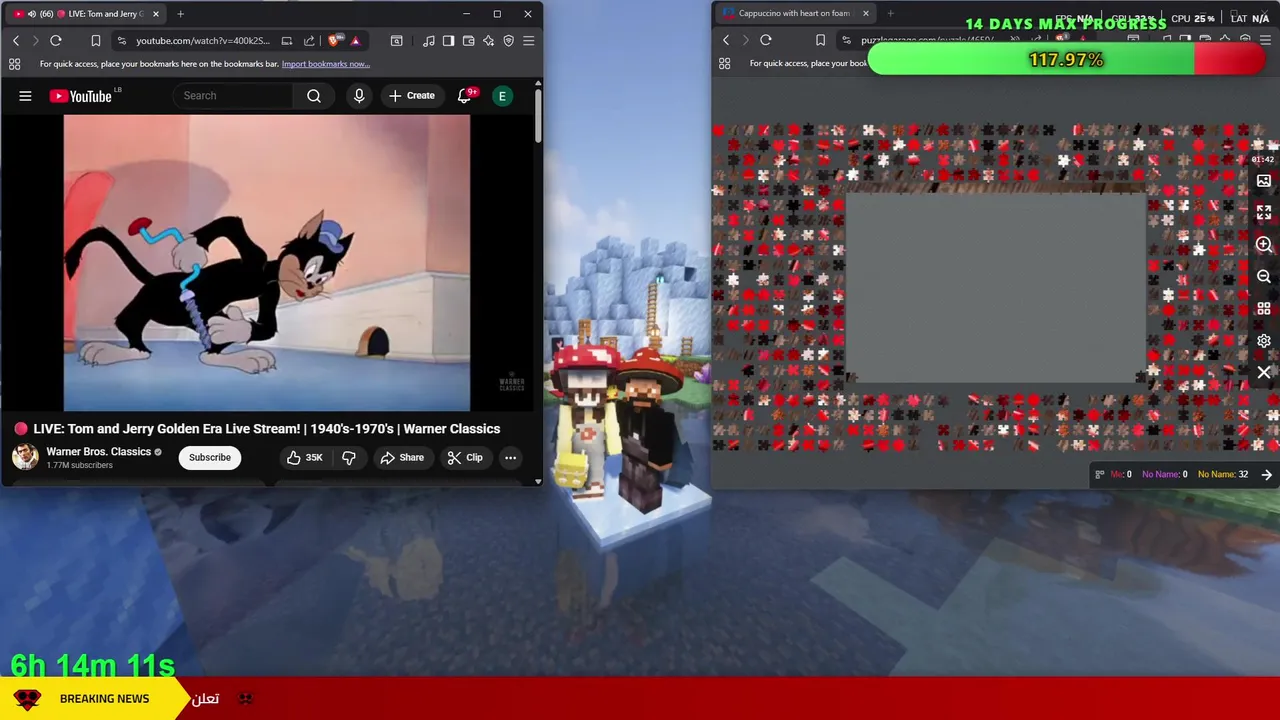The height and width of the screenshot is (720, 1280).
Task: Close the puzzle side toolbar with X
Action: 1264,373
